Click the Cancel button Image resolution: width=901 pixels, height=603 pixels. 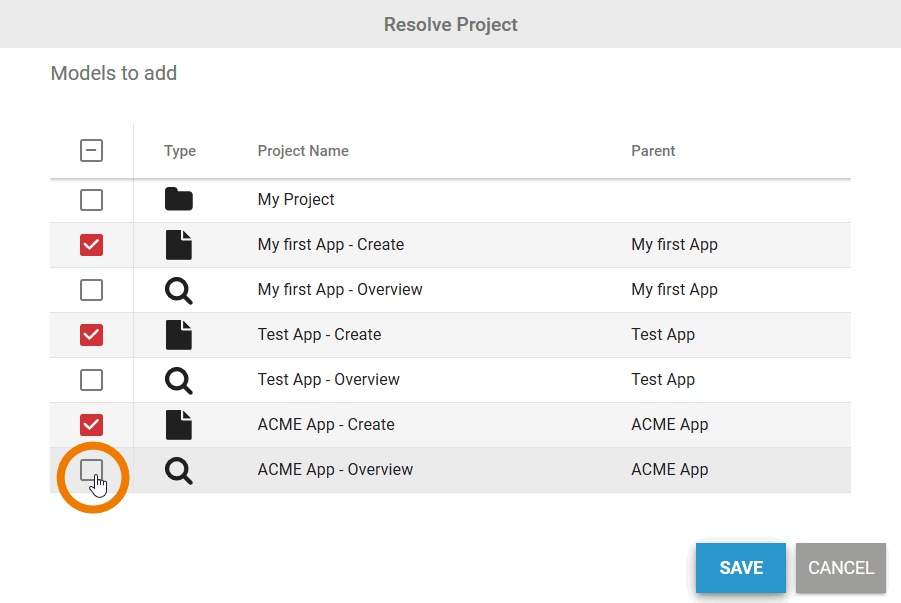[x=841, y=568]
